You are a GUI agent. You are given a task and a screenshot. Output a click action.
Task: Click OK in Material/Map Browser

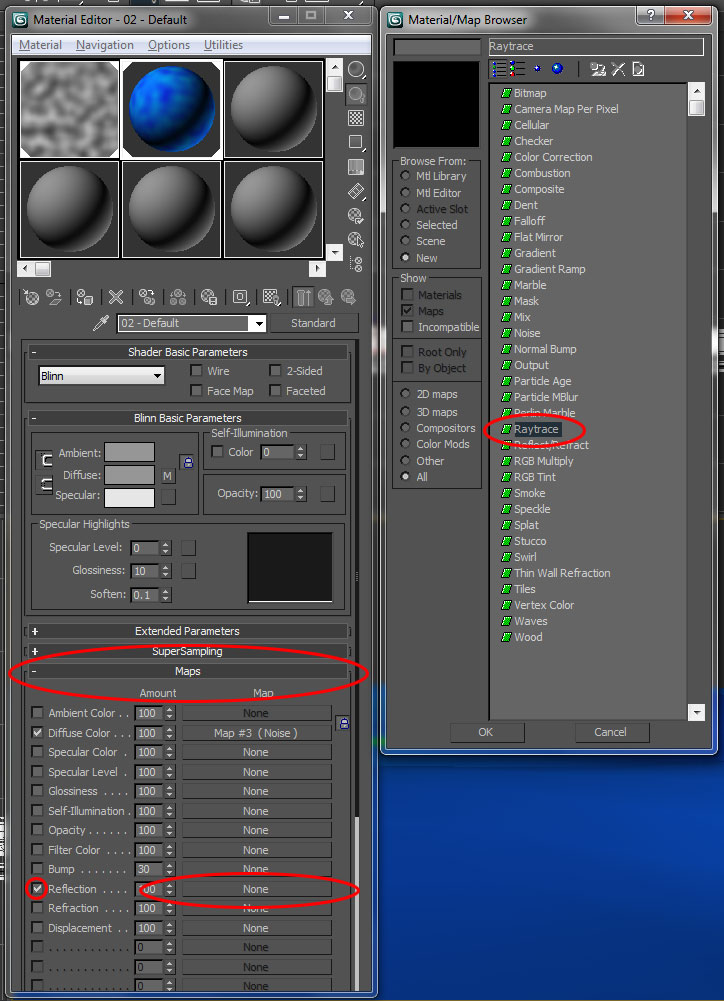tap(486, 732)
